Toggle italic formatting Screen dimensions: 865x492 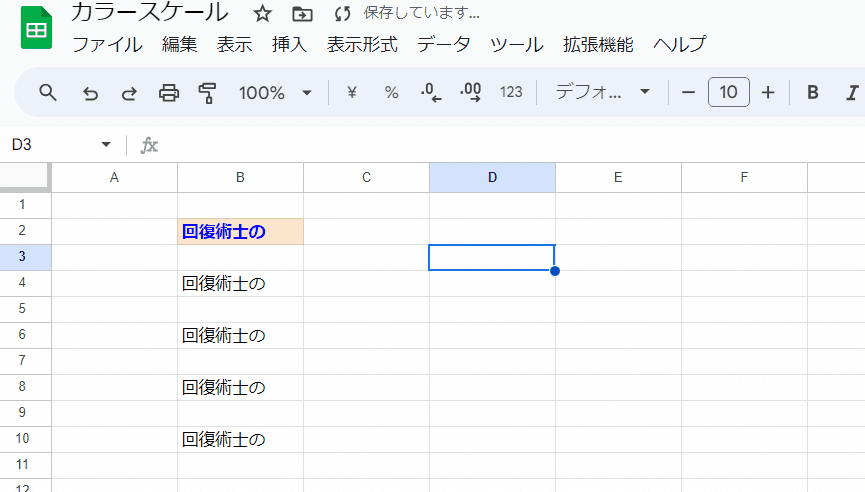click(x=852, y=92)
